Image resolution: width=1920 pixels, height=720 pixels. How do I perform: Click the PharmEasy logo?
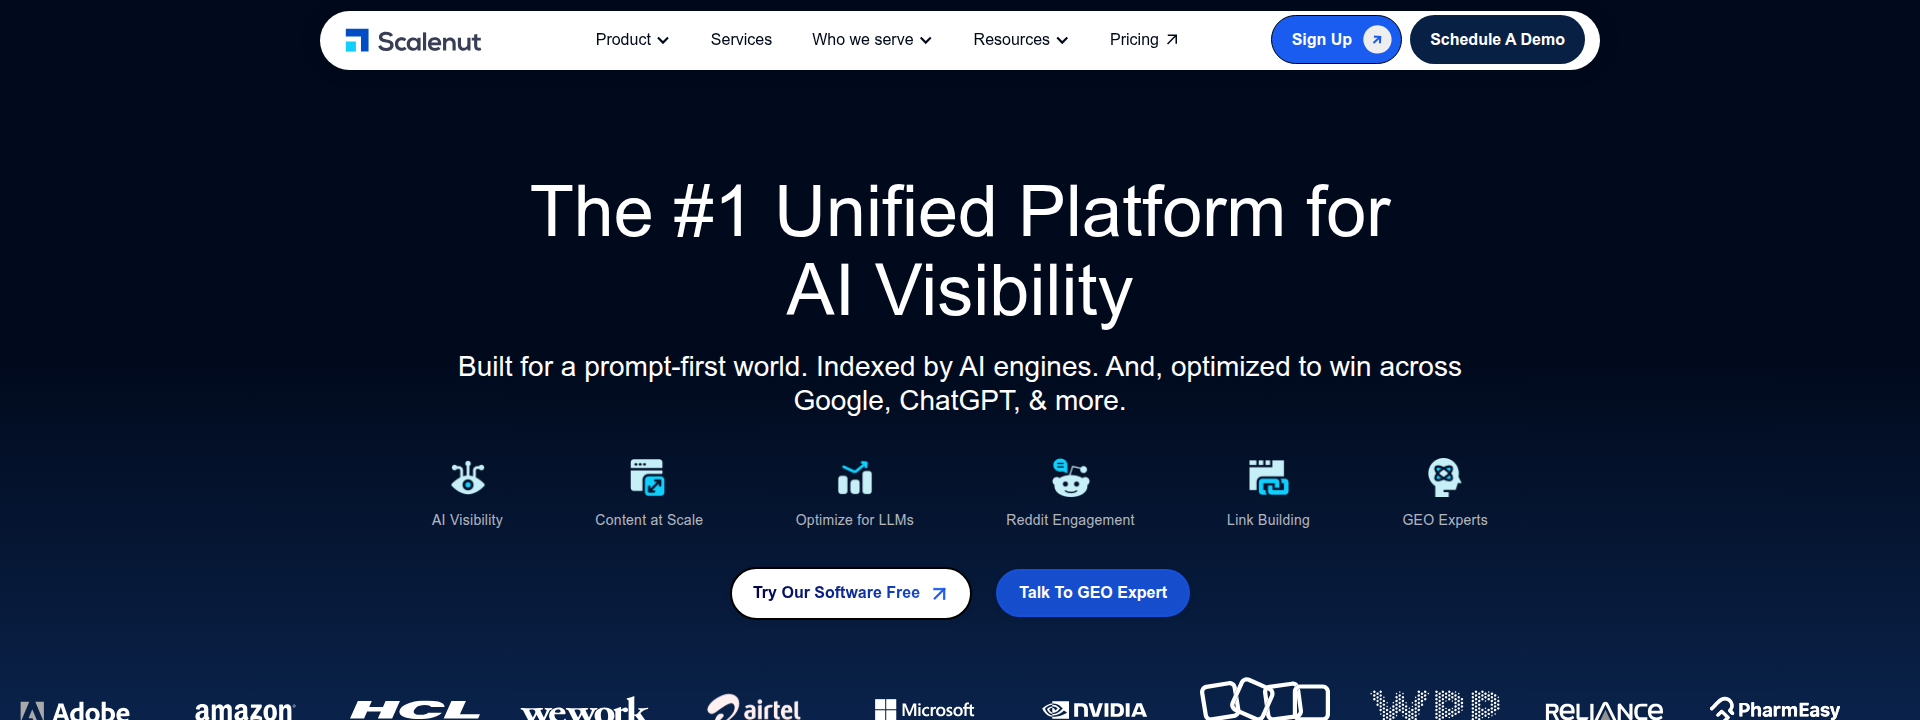[1774, 708]
